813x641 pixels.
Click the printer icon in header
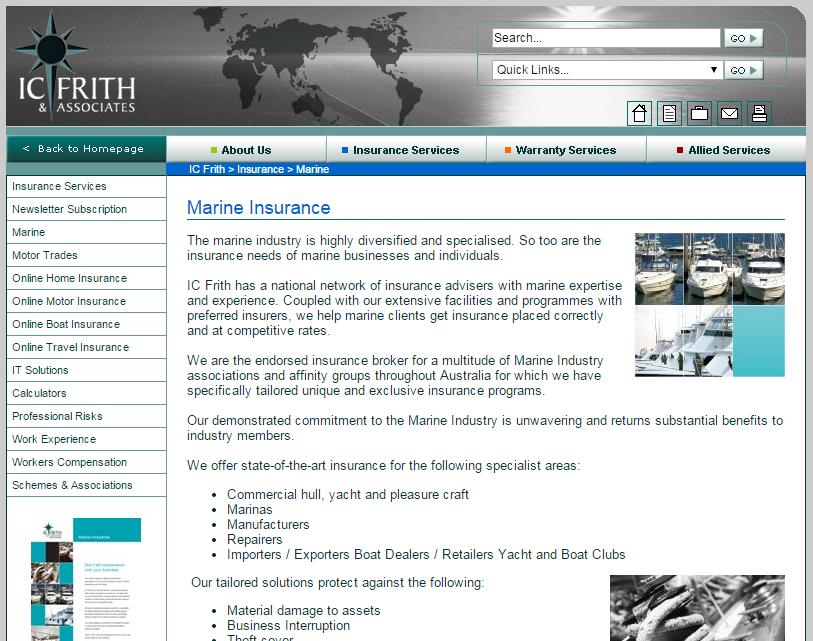760,113
